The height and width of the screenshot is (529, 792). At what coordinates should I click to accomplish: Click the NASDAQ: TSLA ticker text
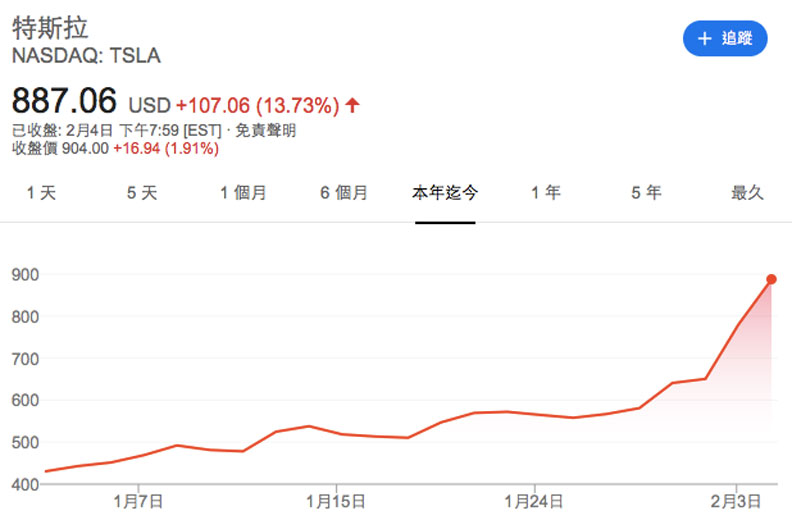(86, 56)
